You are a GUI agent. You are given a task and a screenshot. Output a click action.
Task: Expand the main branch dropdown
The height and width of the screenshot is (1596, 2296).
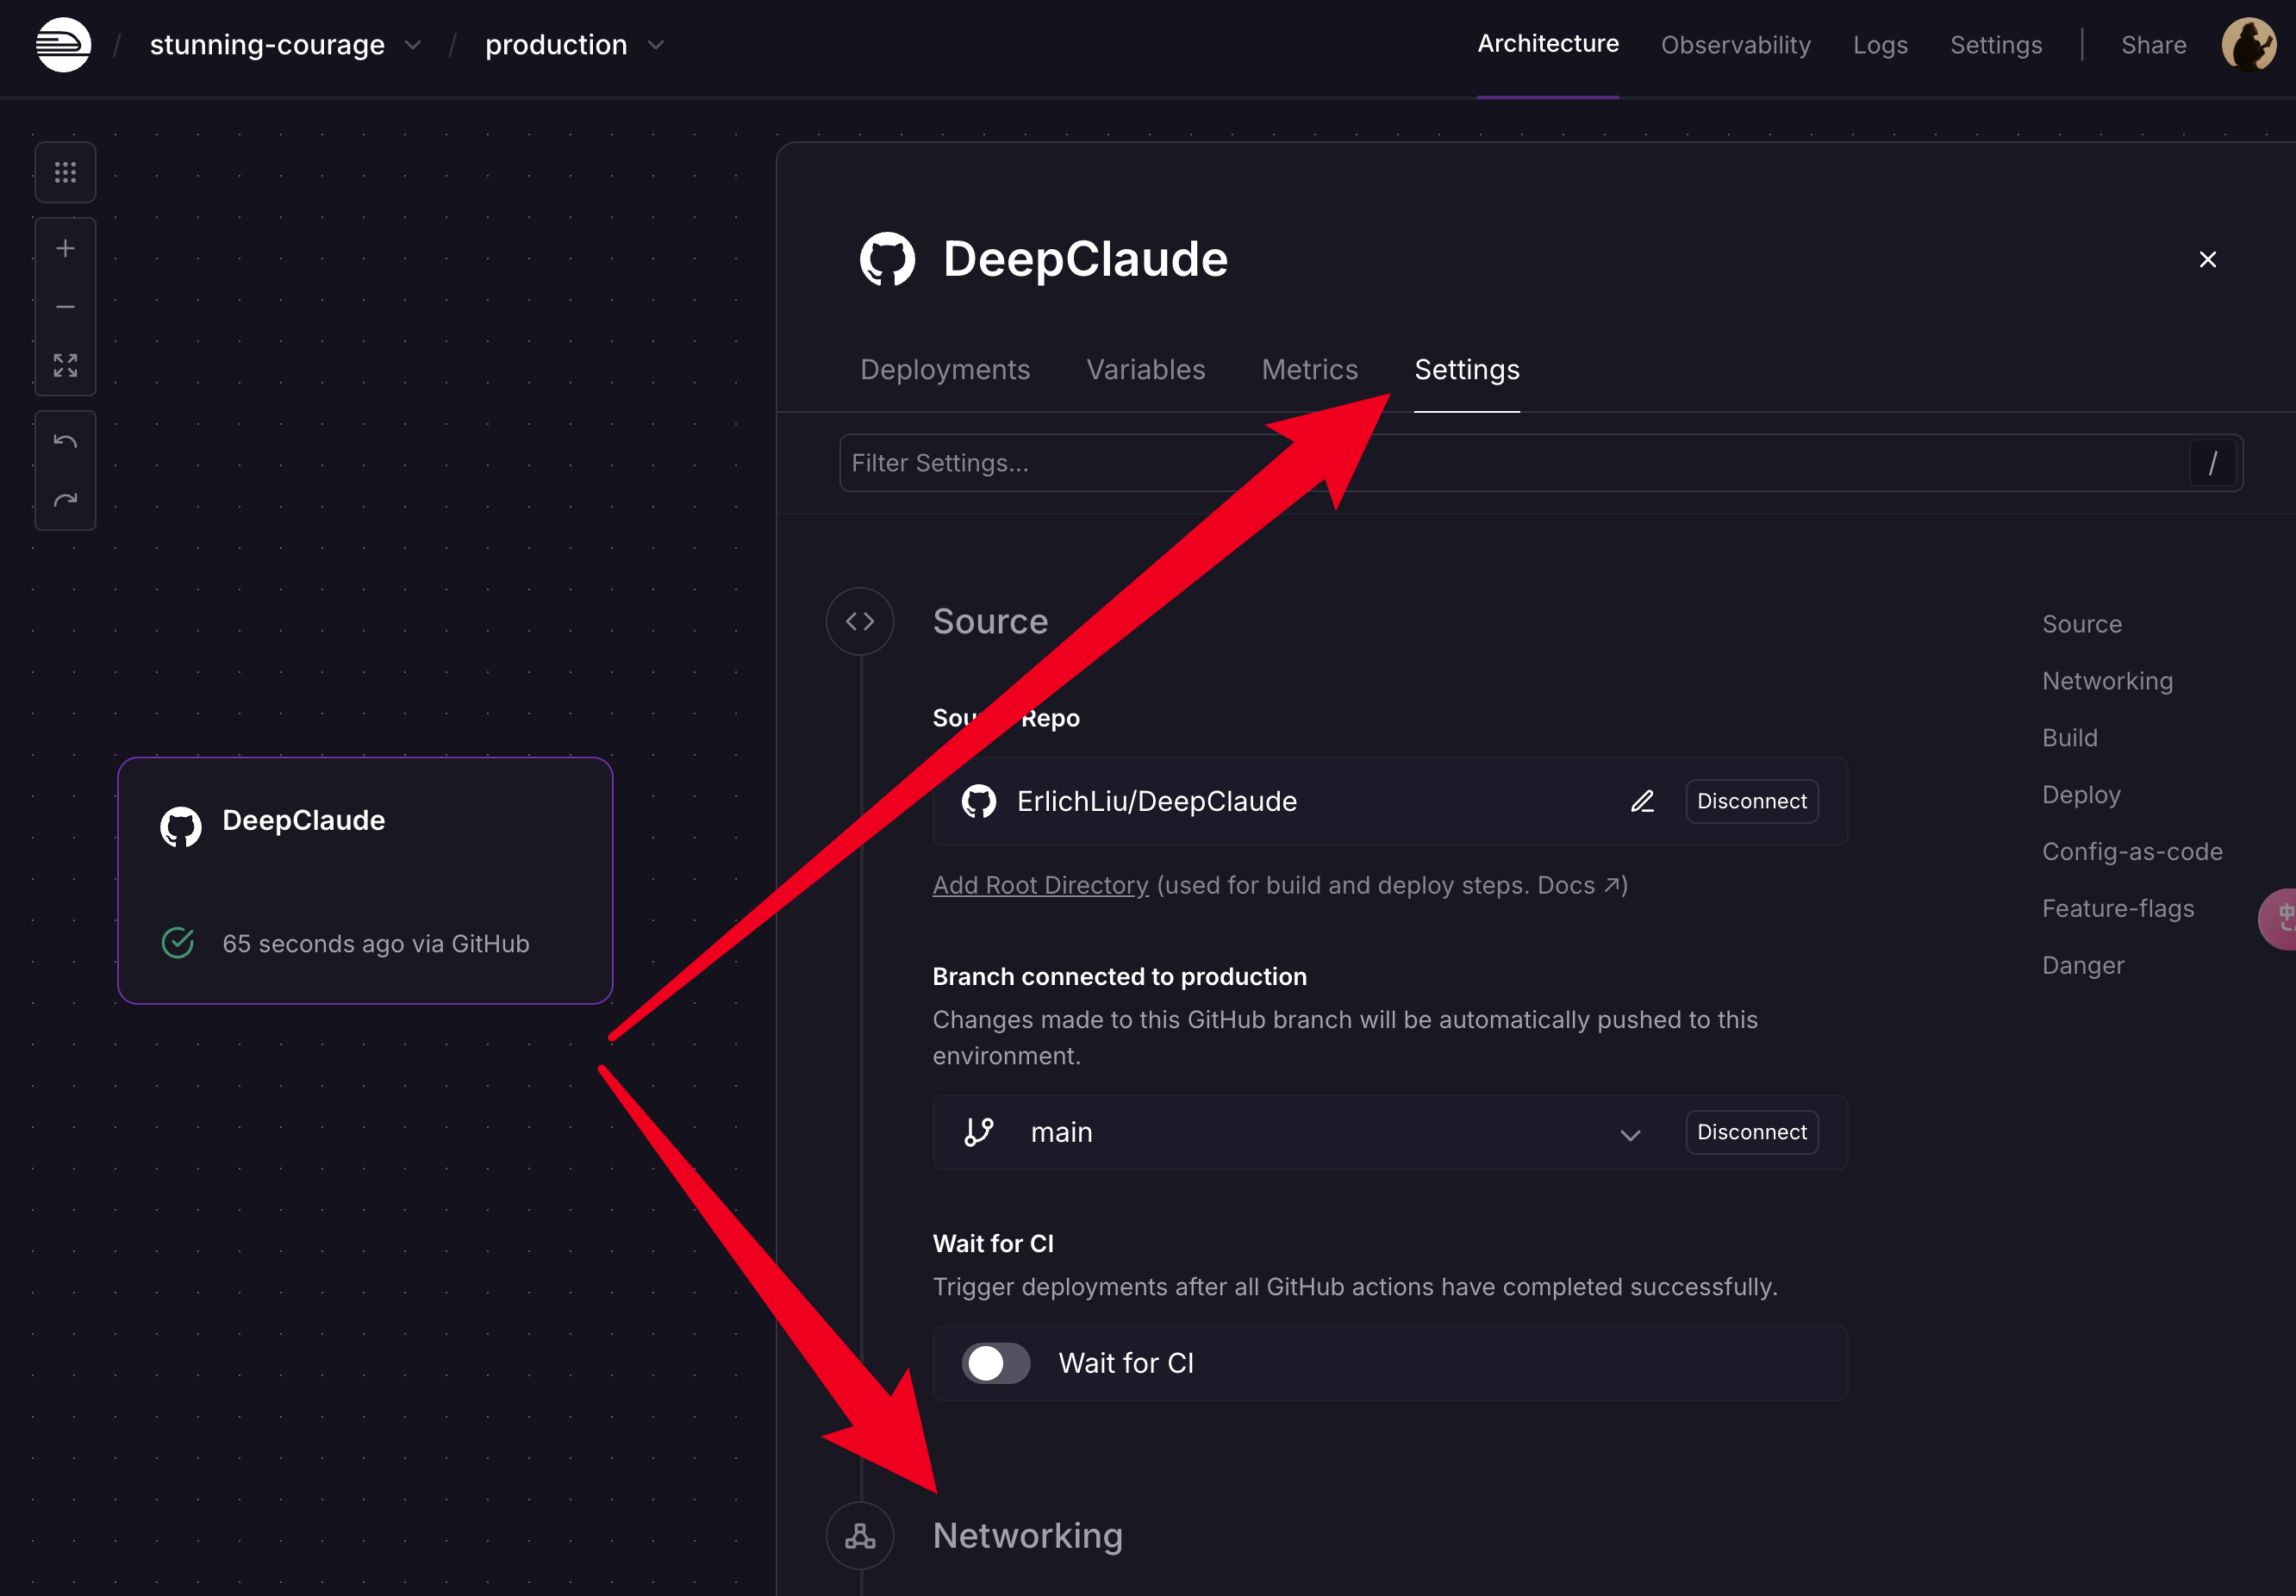click(x=1630, y=1134)
